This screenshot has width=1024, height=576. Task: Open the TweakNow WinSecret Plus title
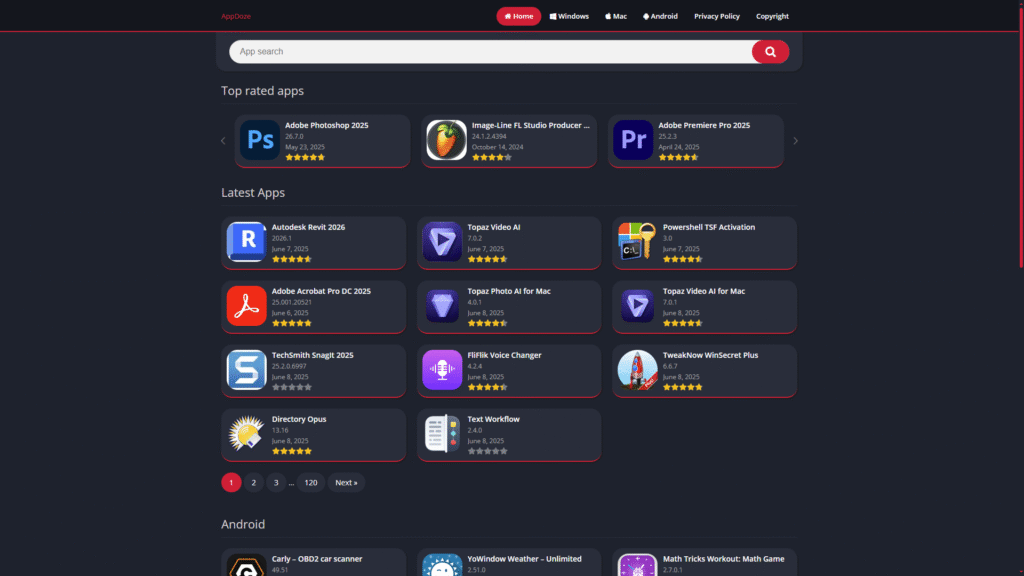(711, 355)
